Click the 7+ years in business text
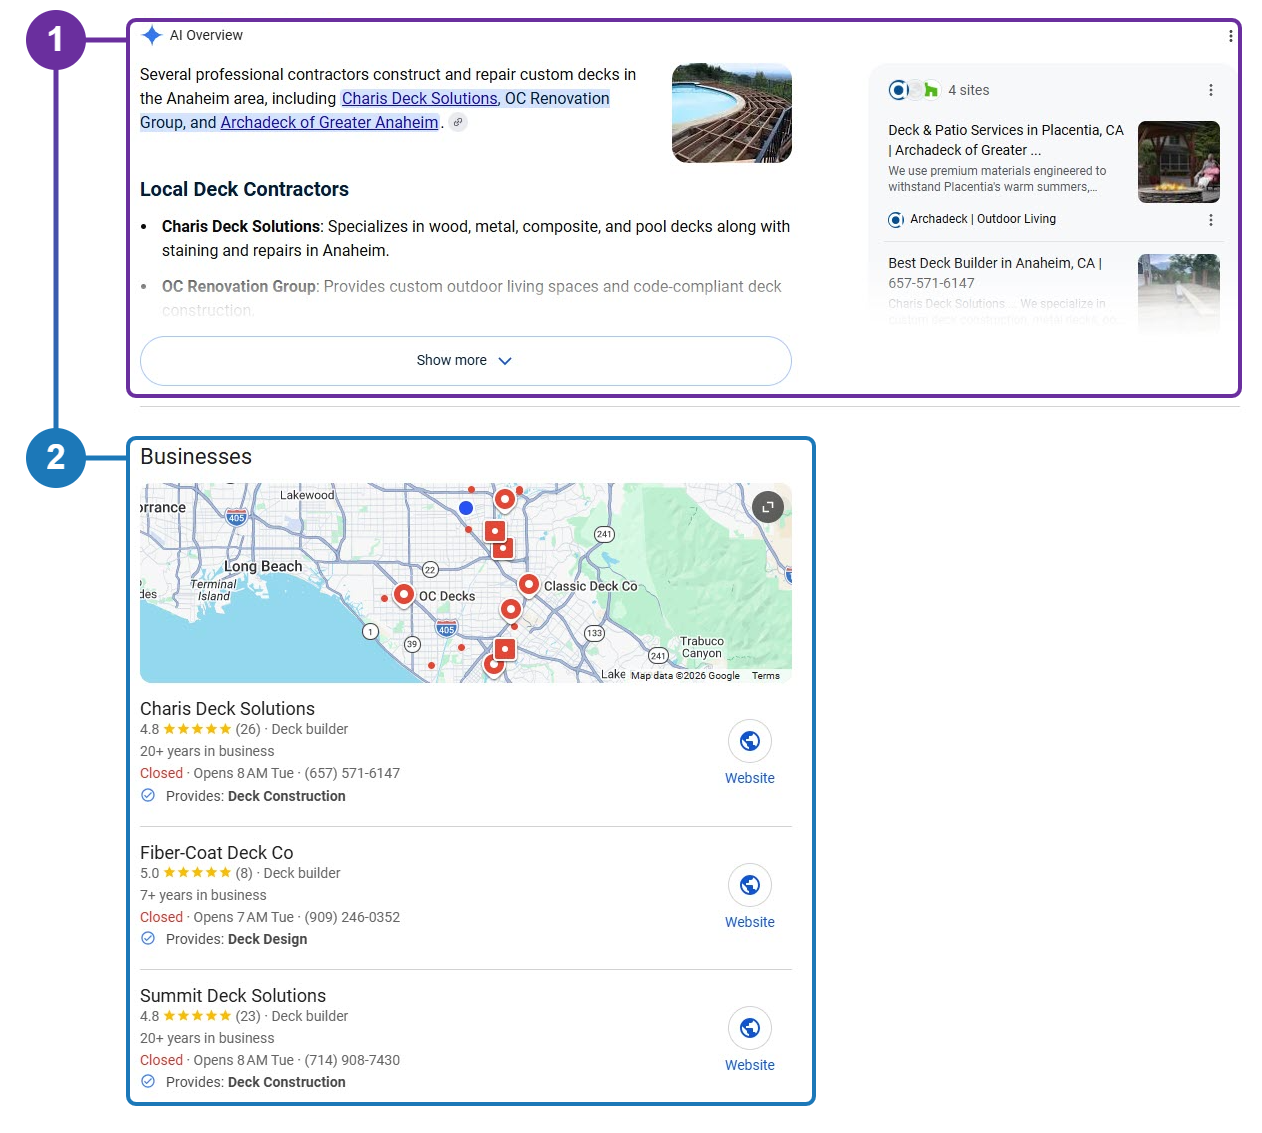Image resolution: width=1262 pixels, height=1133 pixels. (x=203, y=895)
